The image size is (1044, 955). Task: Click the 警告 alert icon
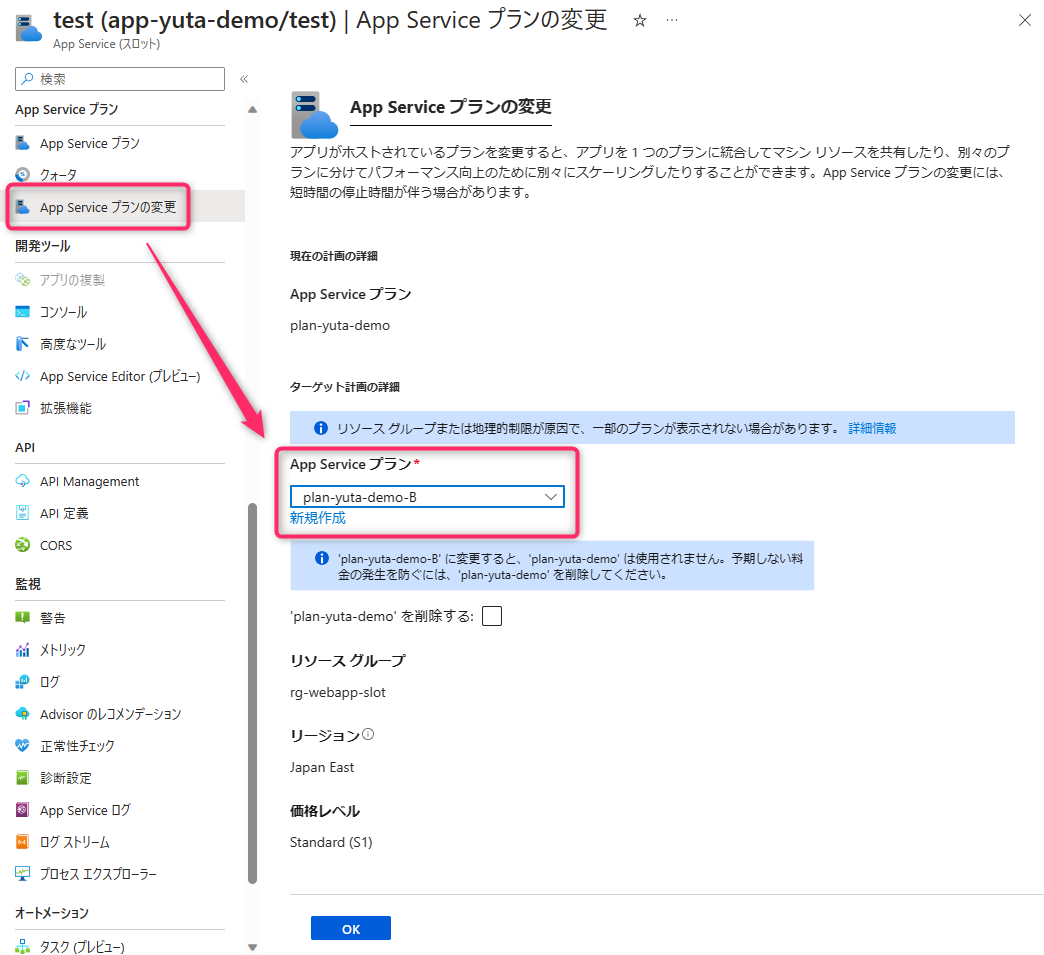tap(23, 617)
